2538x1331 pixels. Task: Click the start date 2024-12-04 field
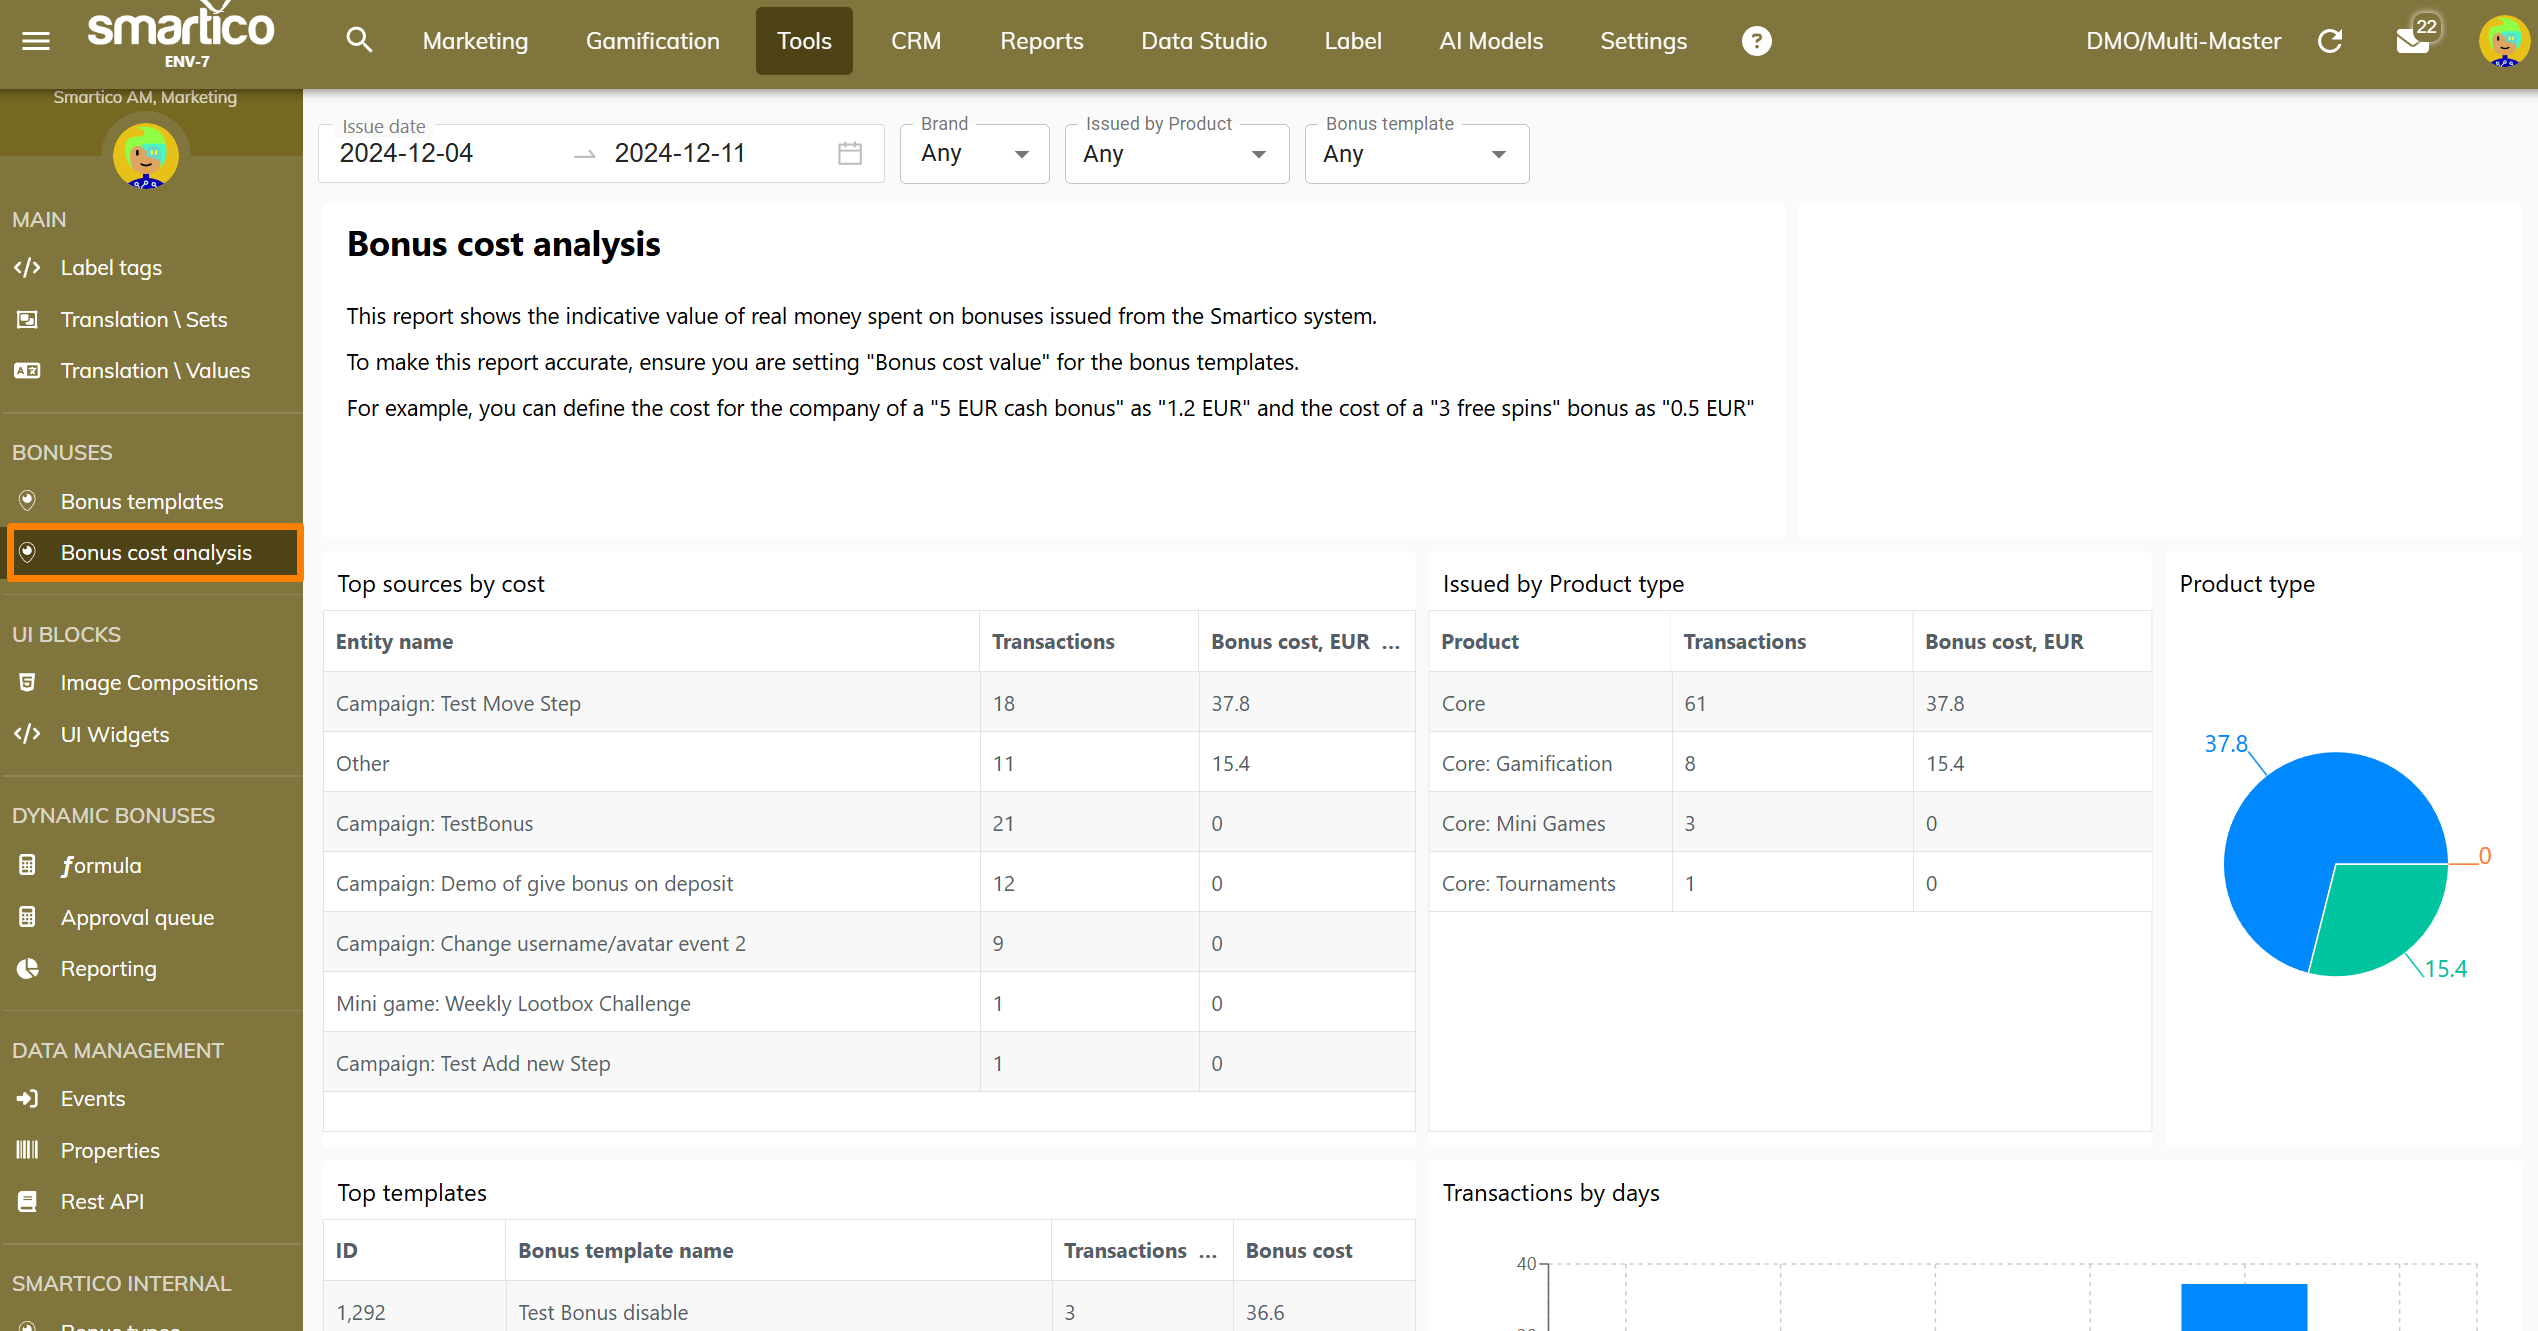pos(406,153)
